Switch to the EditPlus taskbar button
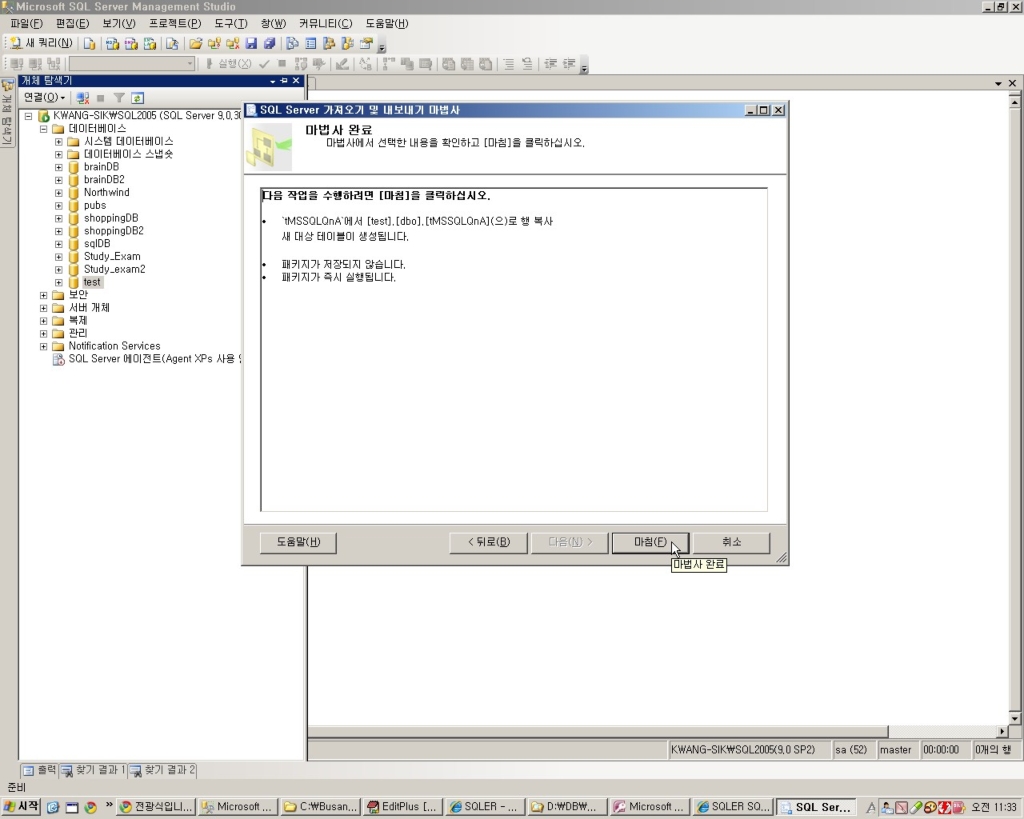This screenshot has height=819, width=1024. tap(402, 807)
